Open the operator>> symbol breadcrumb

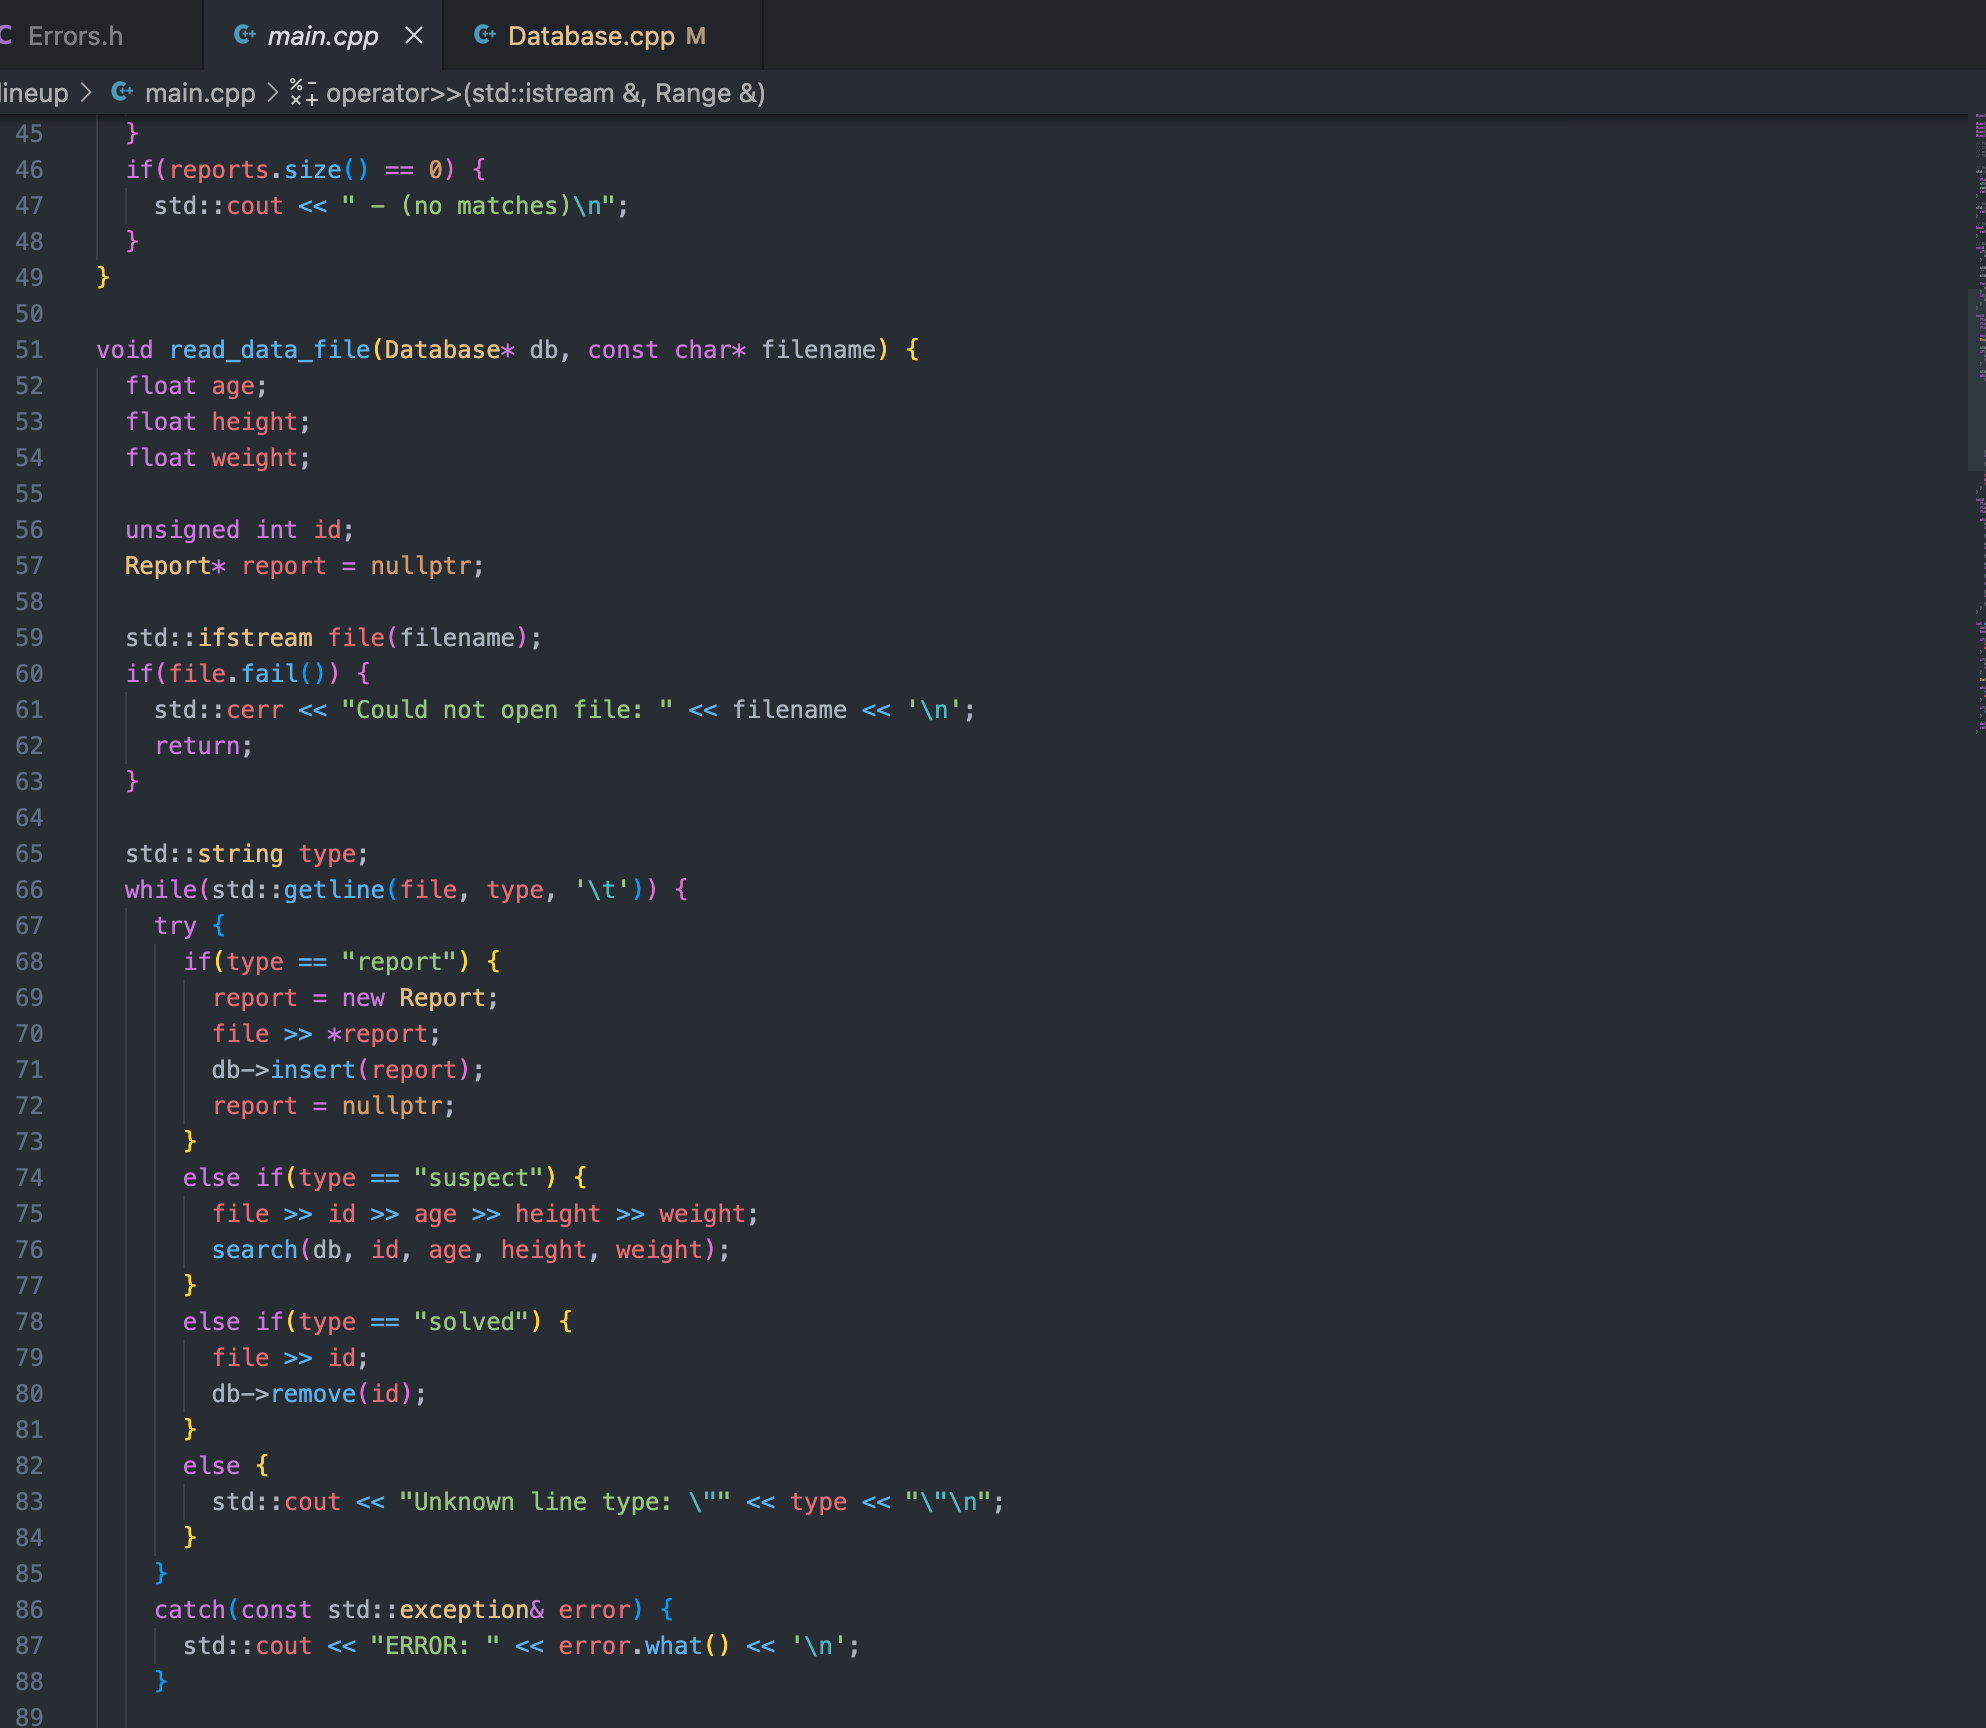(x=545, y=93)
